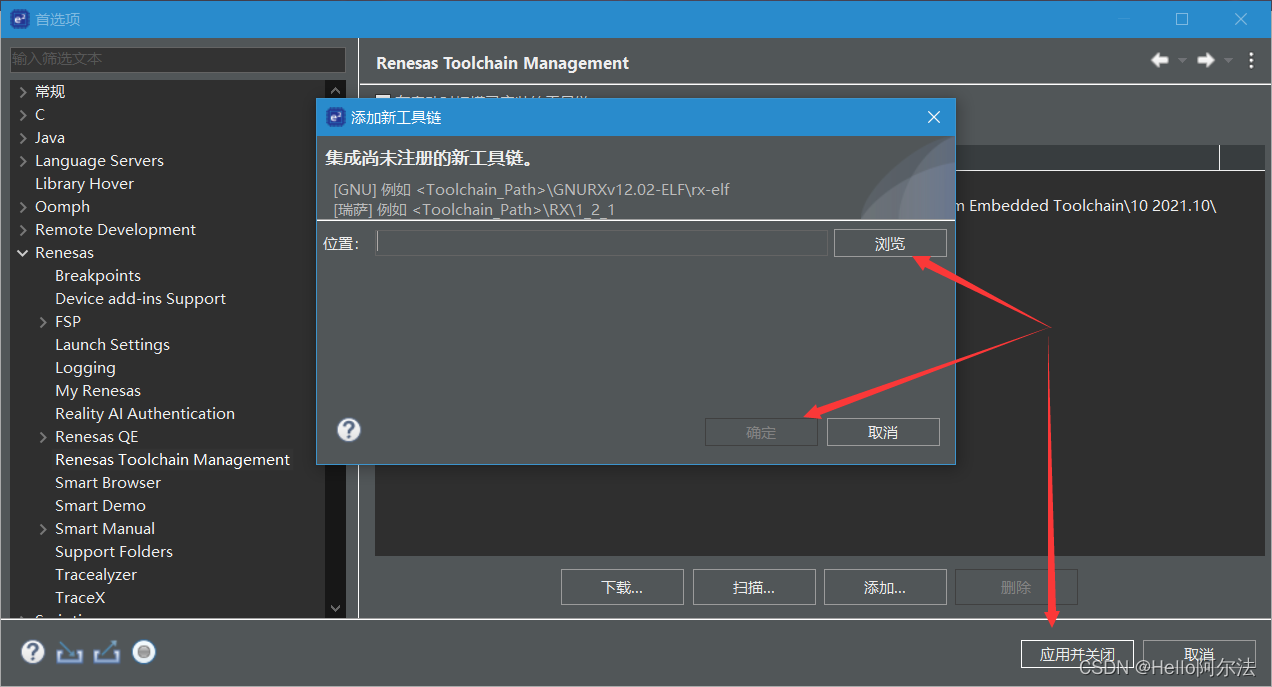
Task: Click the help icon inside the toolchain dialog
Action: coord(348,430)
